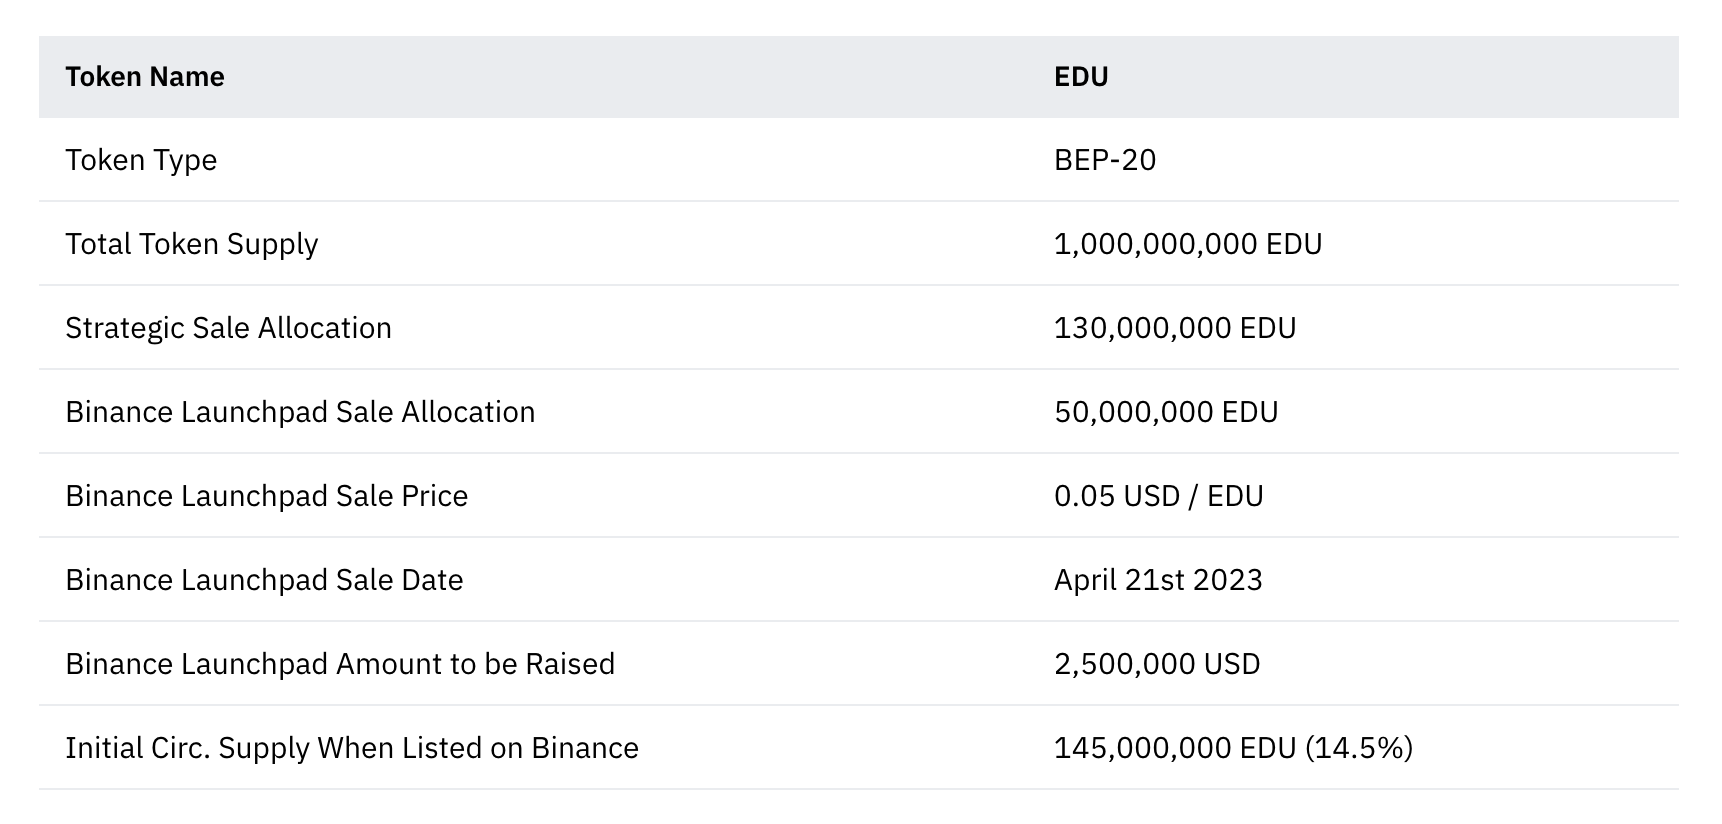Select Binance Launchpad Sale Date label
The image size is (1722, 824).
click(264, 580)
